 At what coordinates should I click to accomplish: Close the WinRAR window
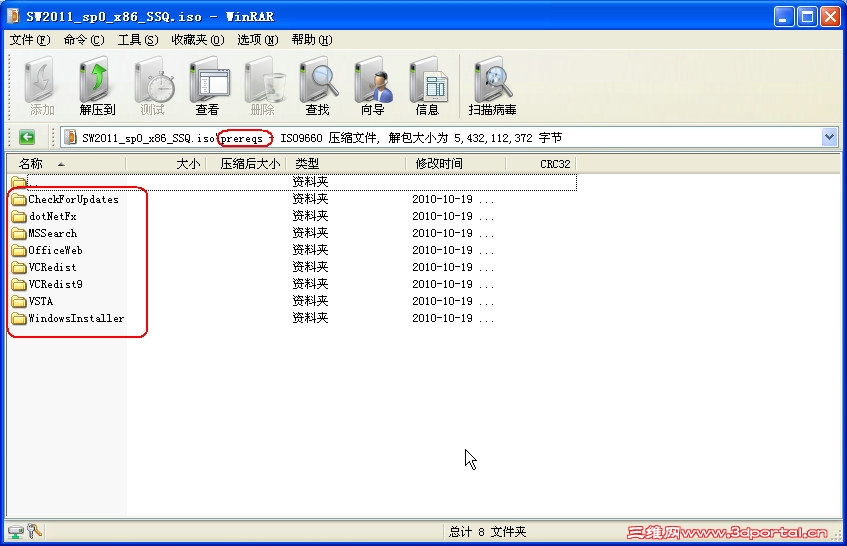point(830,17)
